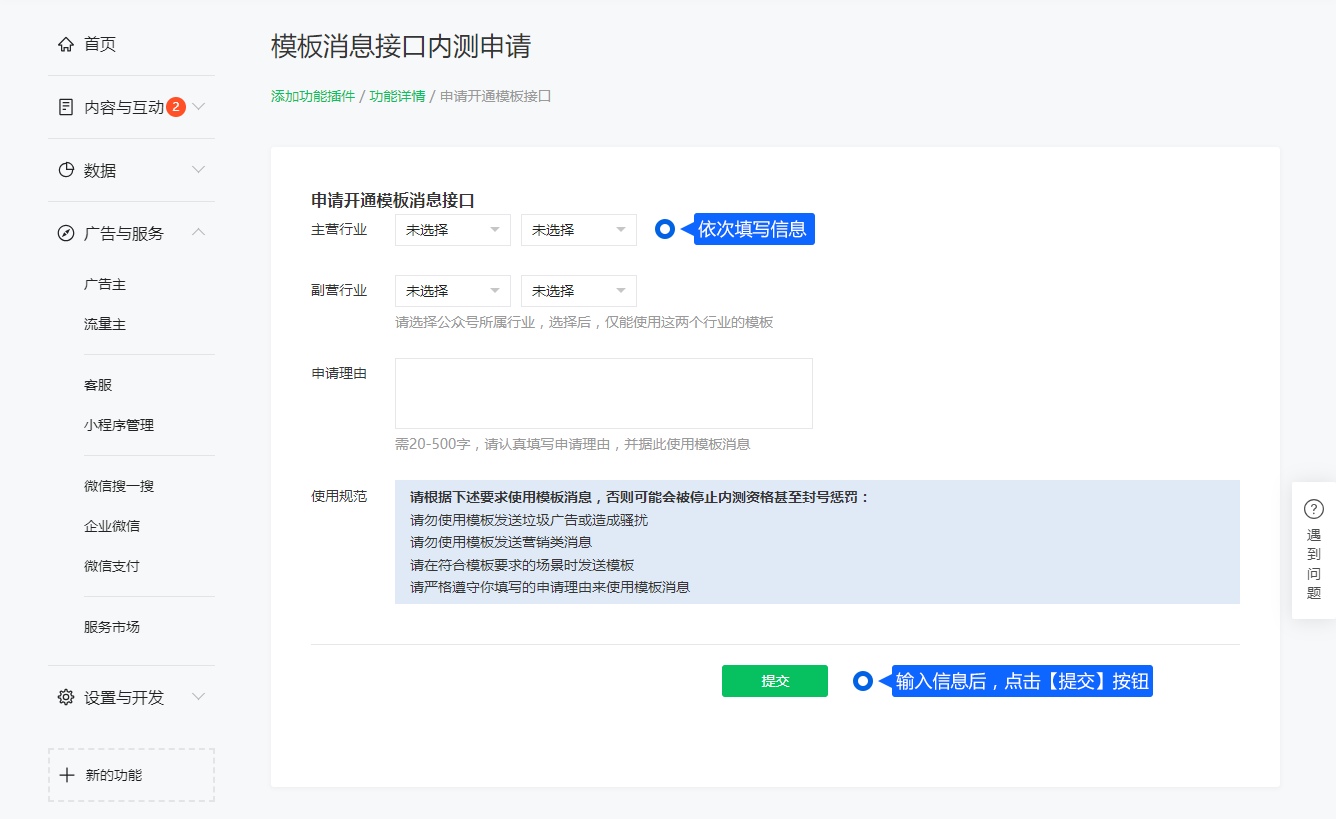Image resolution: width=1336 pixels, height=819 pixels.
Task: Click the pie chart icon for 数据
Action: (x=66, y=170)
